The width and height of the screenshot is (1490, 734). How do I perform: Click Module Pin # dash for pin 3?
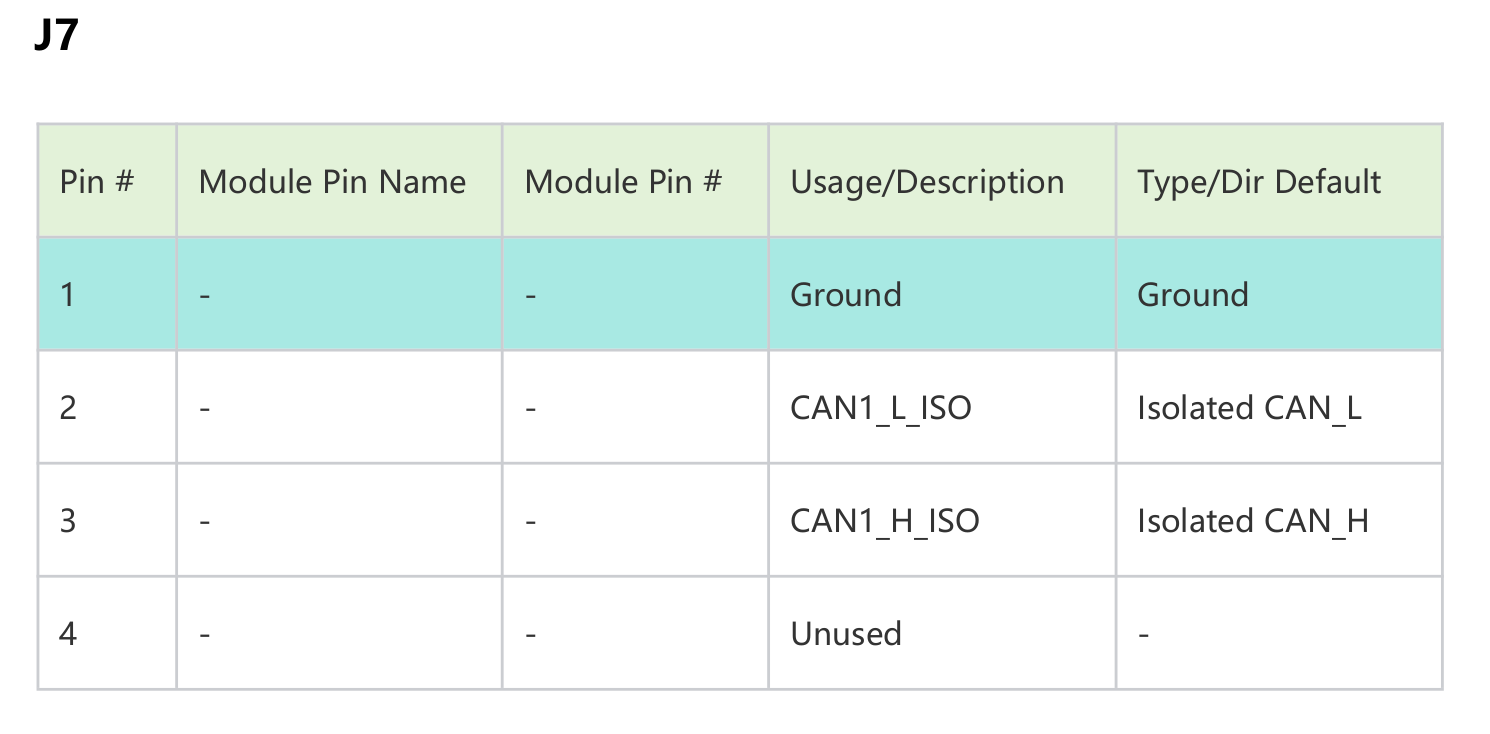530,521
